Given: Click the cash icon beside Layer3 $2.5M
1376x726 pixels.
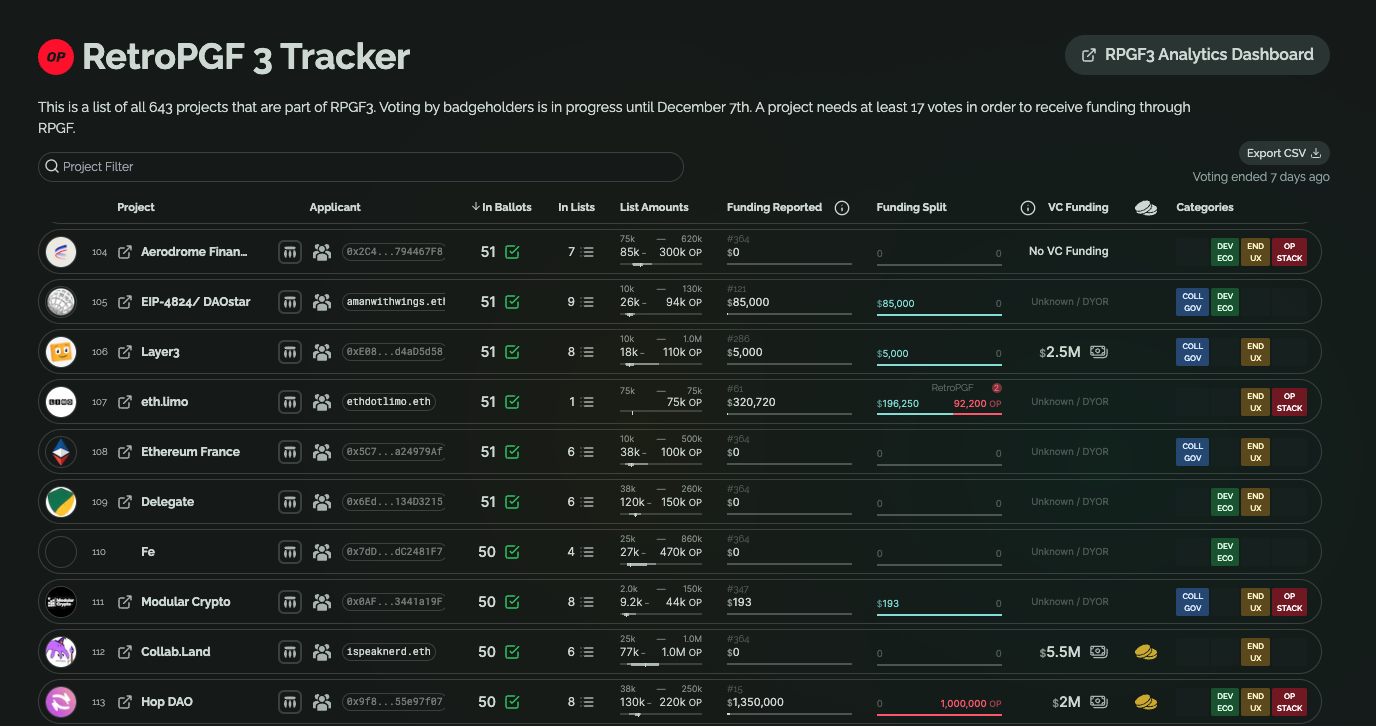Looking at the screenshot, I should (x=1098, y=352).
